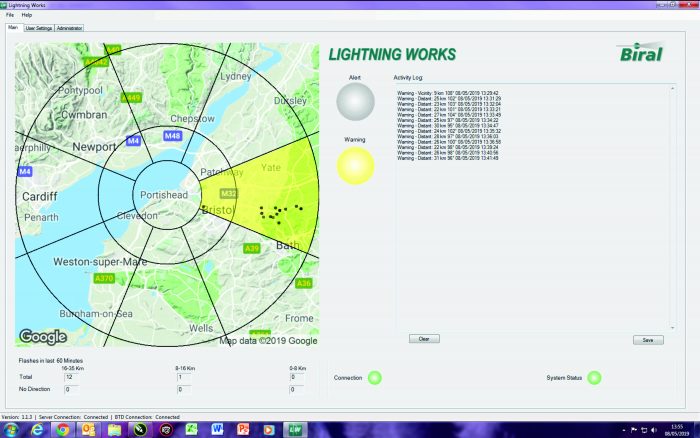Screen dimensions: 700x438
Task: Click the green Connection status light
Action: (x=375, y=378)
